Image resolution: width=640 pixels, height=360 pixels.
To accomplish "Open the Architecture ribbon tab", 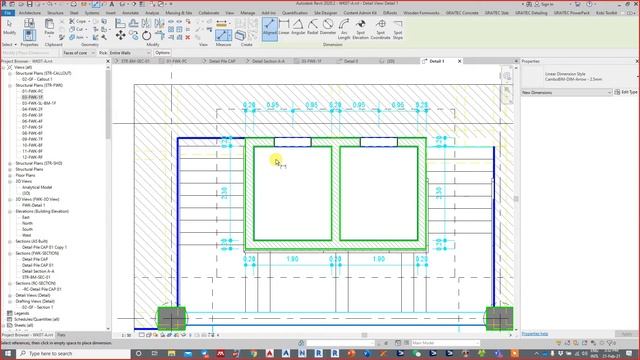I will [30, 13].
